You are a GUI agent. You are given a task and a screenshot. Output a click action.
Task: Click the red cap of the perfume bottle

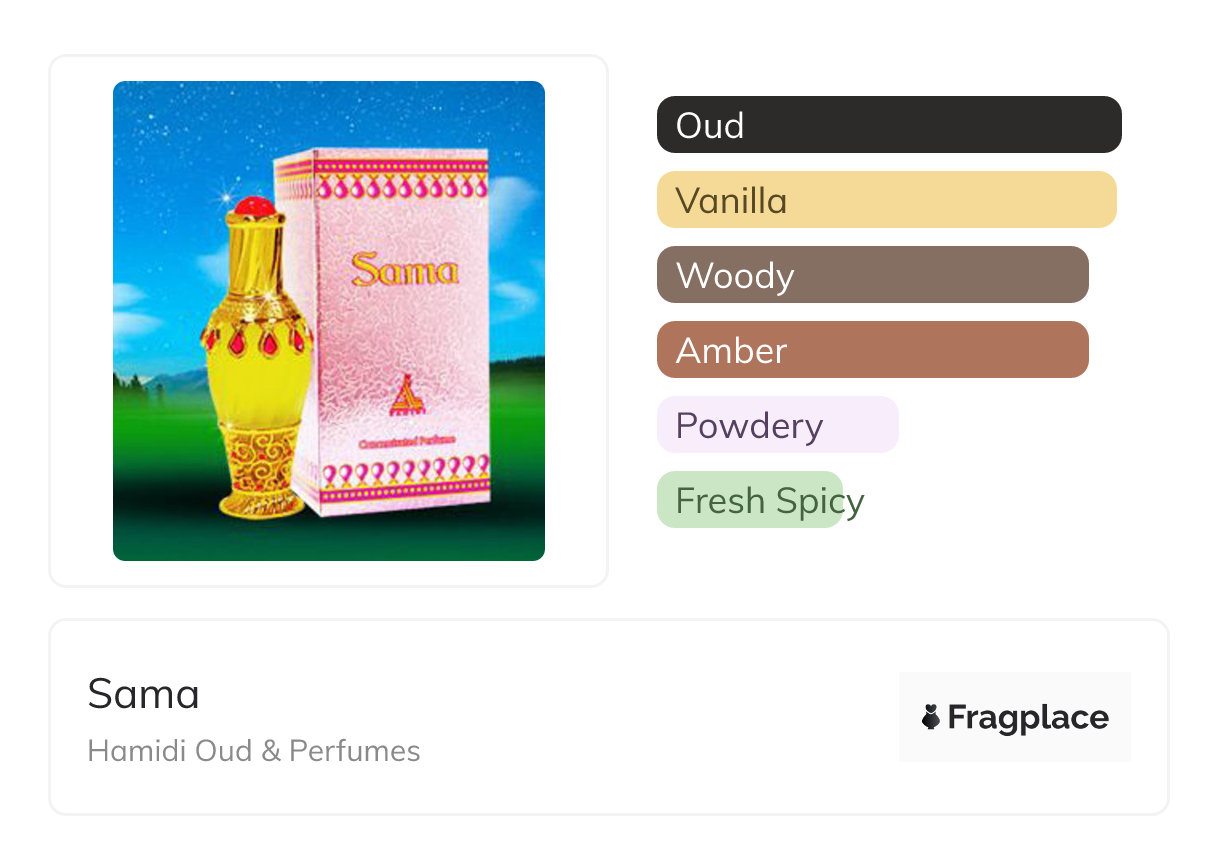[254, 207]
